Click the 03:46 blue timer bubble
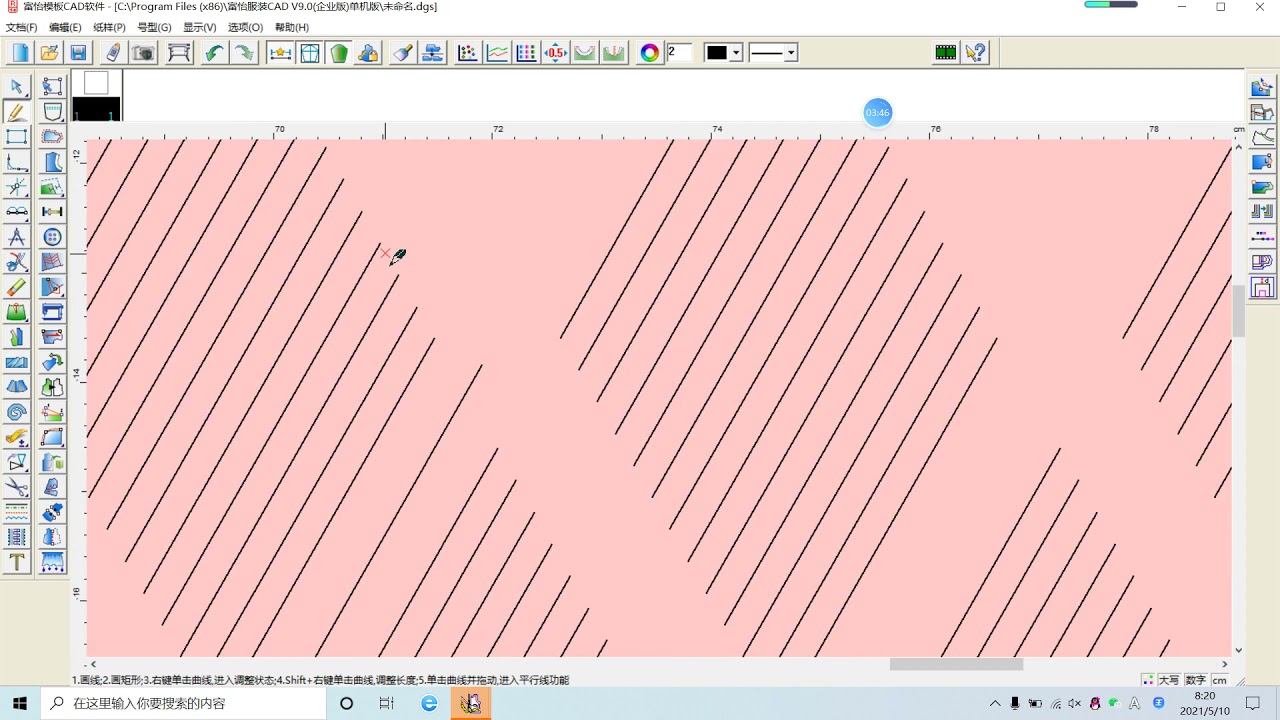The height and width of the screenshot is (720, 1280). point(877,112)
